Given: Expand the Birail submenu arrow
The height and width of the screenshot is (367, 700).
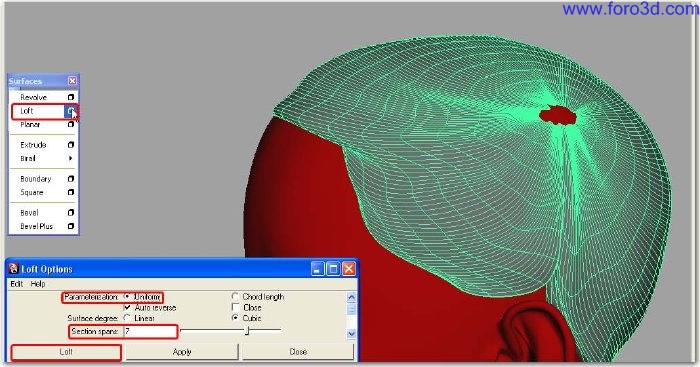Looking at the screenshot, I should pos(71,158).
